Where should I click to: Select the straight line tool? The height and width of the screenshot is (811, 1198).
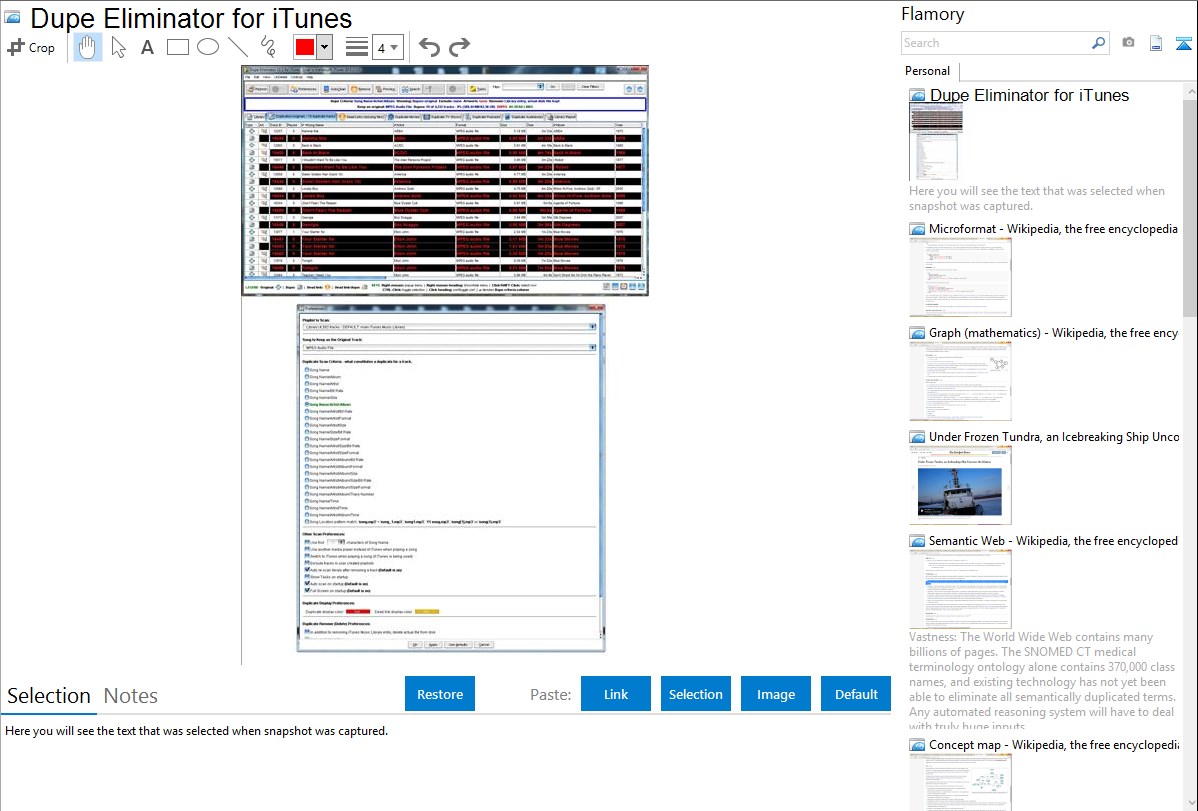[238, 47]
